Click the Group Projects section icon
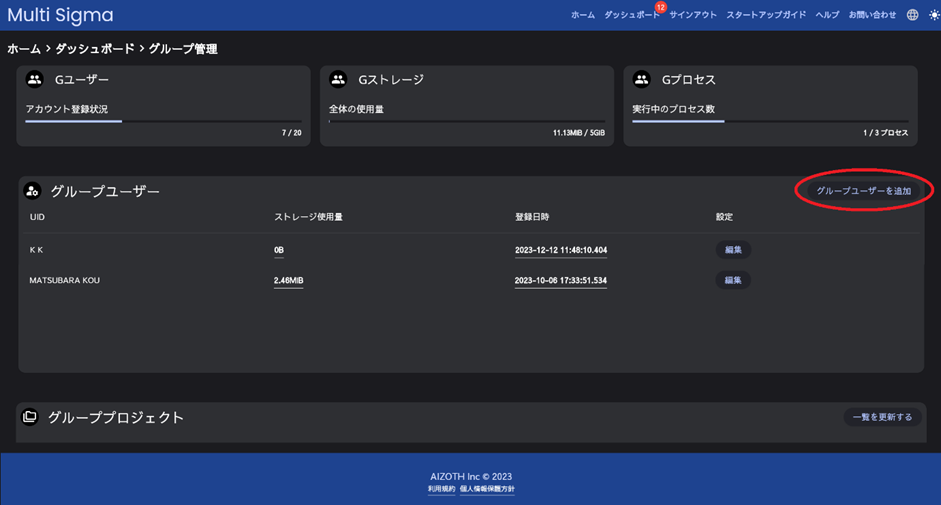Screen dimensions: 941x505 click(30, 417)
